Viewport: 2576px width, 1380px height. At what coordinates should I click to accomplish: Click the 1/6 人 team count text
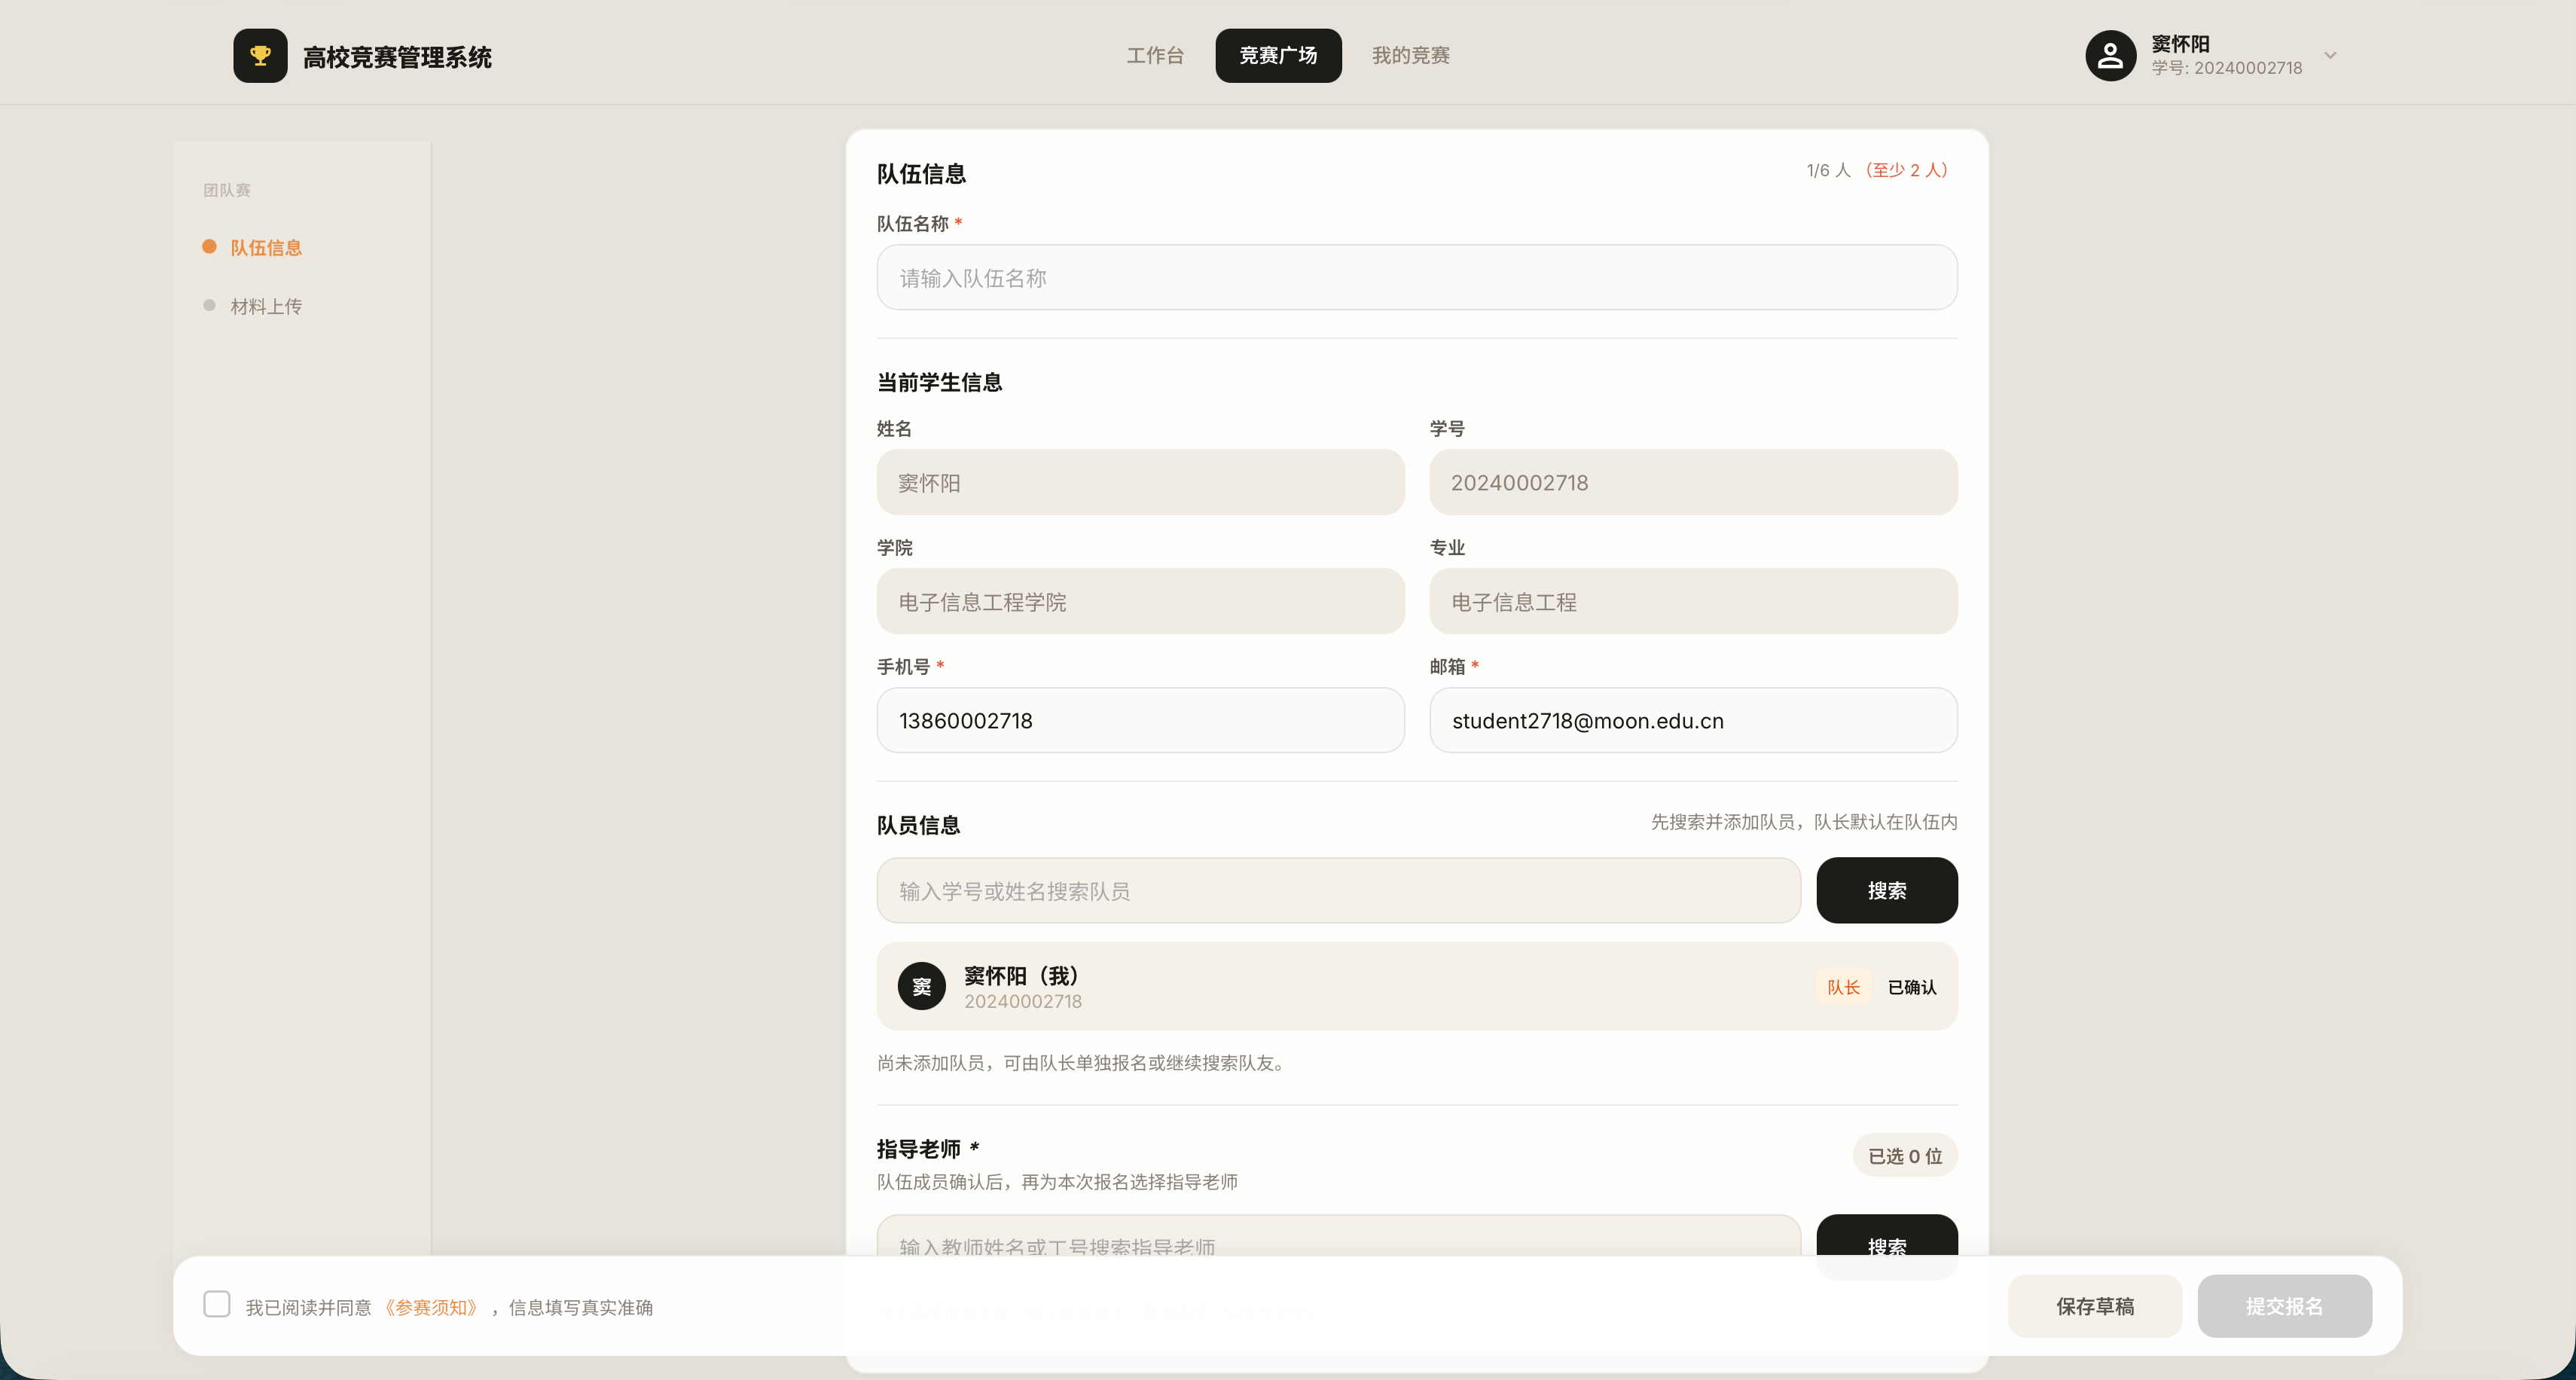pyautogui.click(x=1828, y=171)
